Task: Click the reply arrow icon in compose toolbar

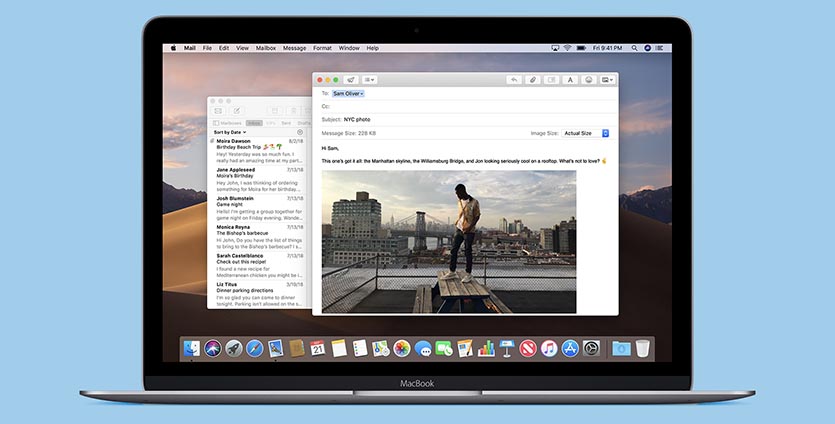Action: pyautogui.click(x=514, y=79)
